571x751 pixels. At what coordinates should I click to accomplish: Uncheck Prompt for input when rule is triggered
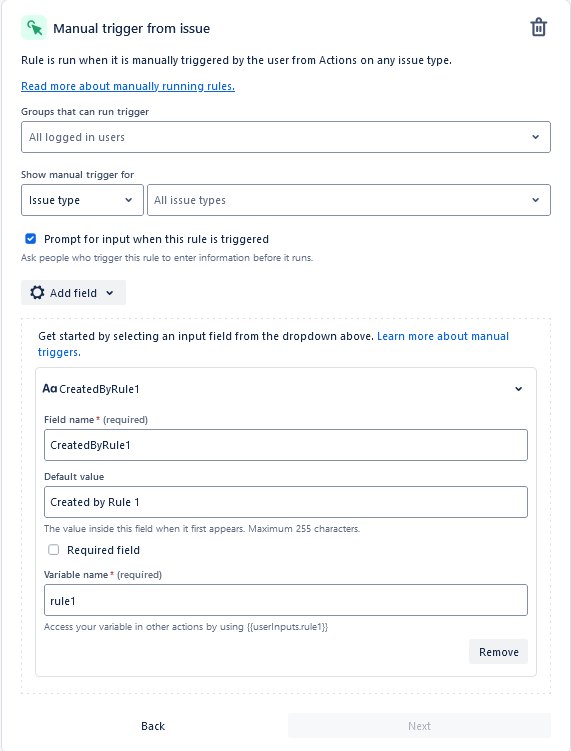coord(31,239)
